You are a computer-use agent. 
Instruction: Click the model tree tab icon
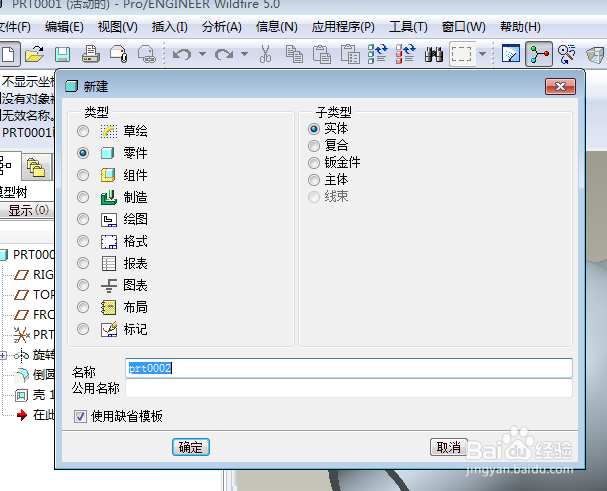(x=7, y=166)
